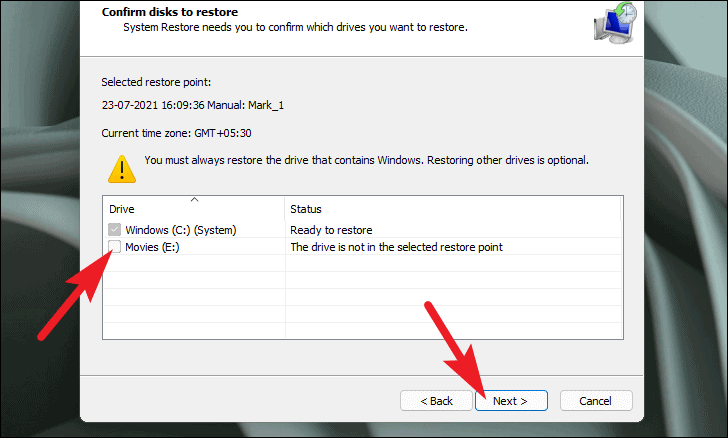The image size is (728, 438).
Task: Click the sort arrow above Drive column
Action: [x=194, y=200]
